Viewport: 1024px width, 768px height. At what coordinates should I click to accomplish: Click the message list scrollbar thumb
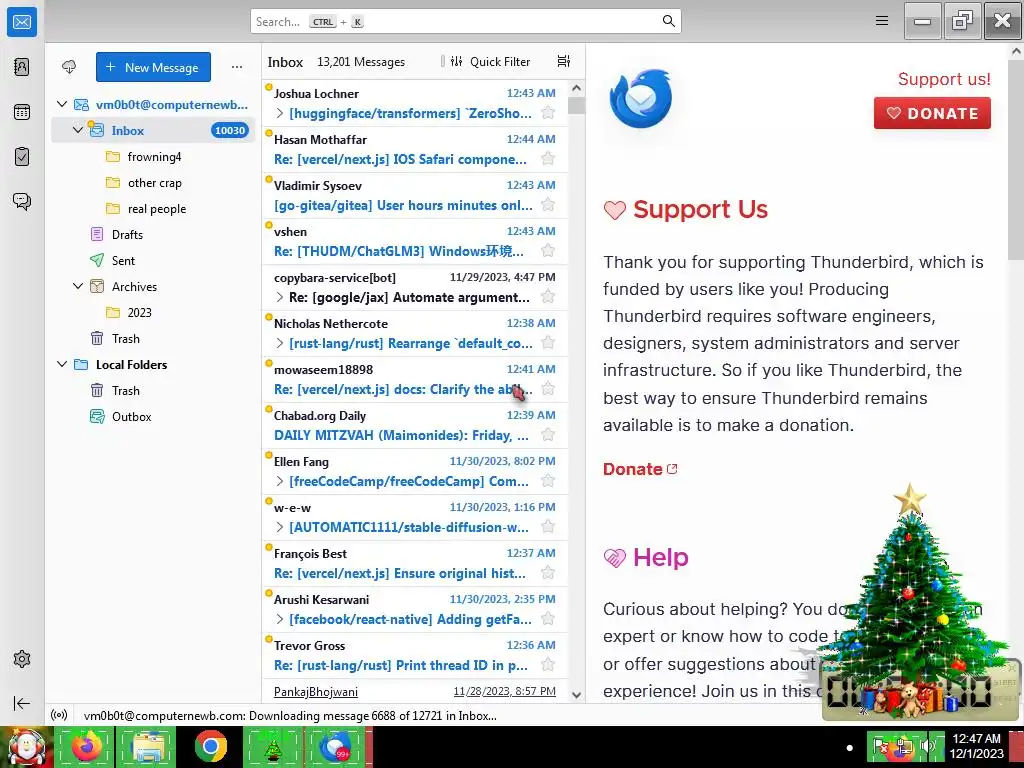point(576,105)
